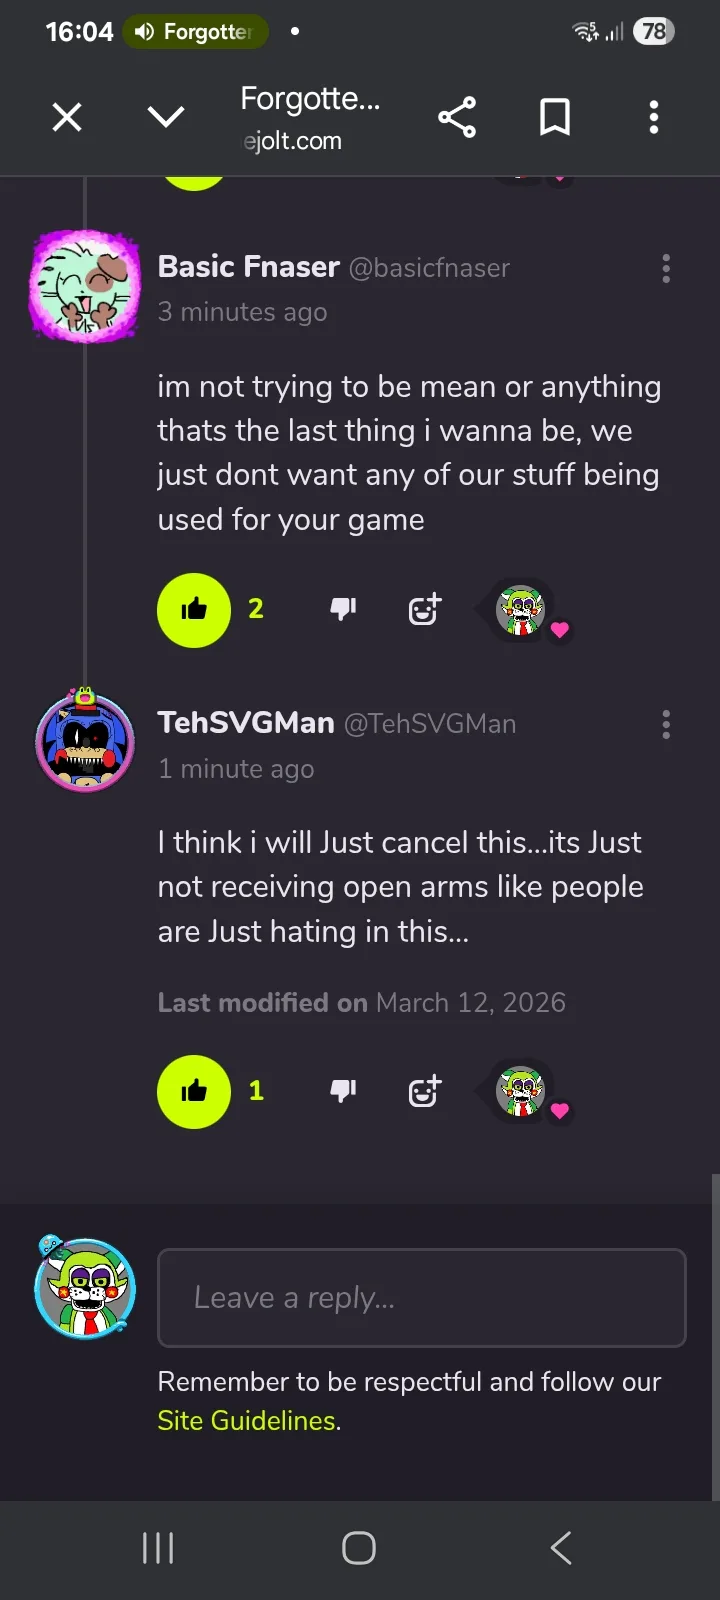
Task: Bookmark this page with the bookmark icon
Action: (x=555, y=118)
